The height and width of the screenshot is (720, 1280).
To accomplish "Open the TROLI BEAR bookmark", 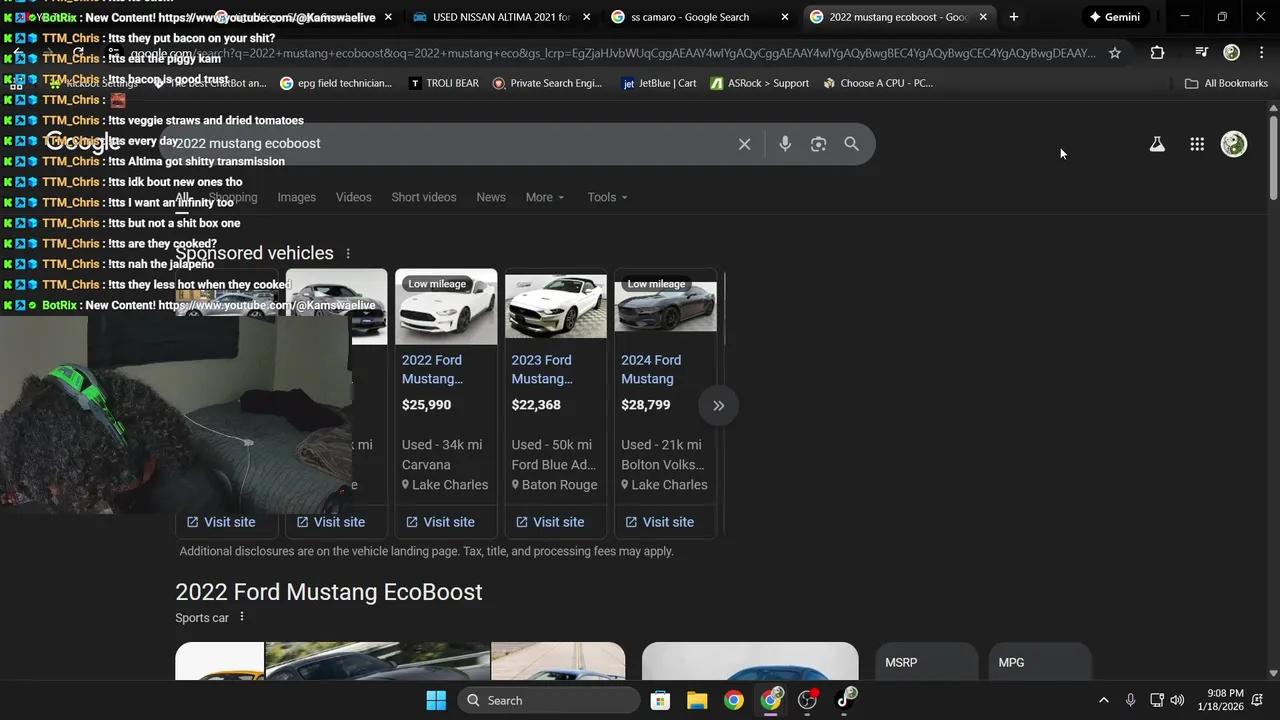I will pos(444,83).
